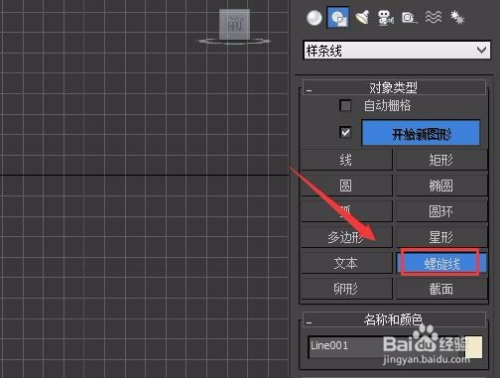Select the 矩形 rectangle button
The width and height of the screenshot is (500, 378).
tap(441, 160)
